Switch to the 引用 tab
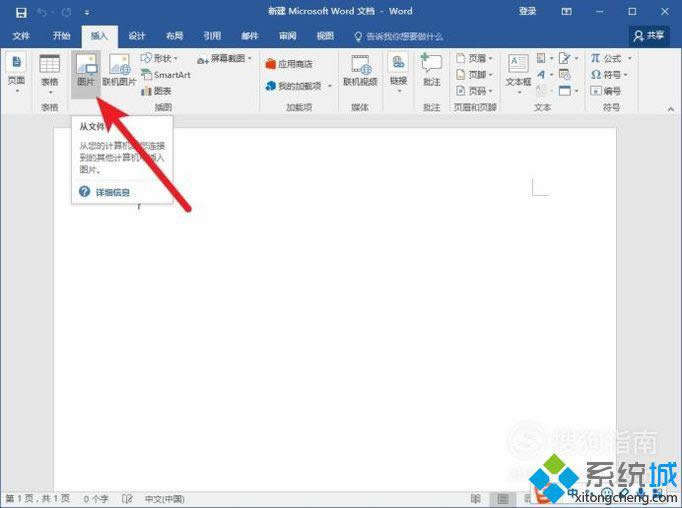 tap(212, 36)
